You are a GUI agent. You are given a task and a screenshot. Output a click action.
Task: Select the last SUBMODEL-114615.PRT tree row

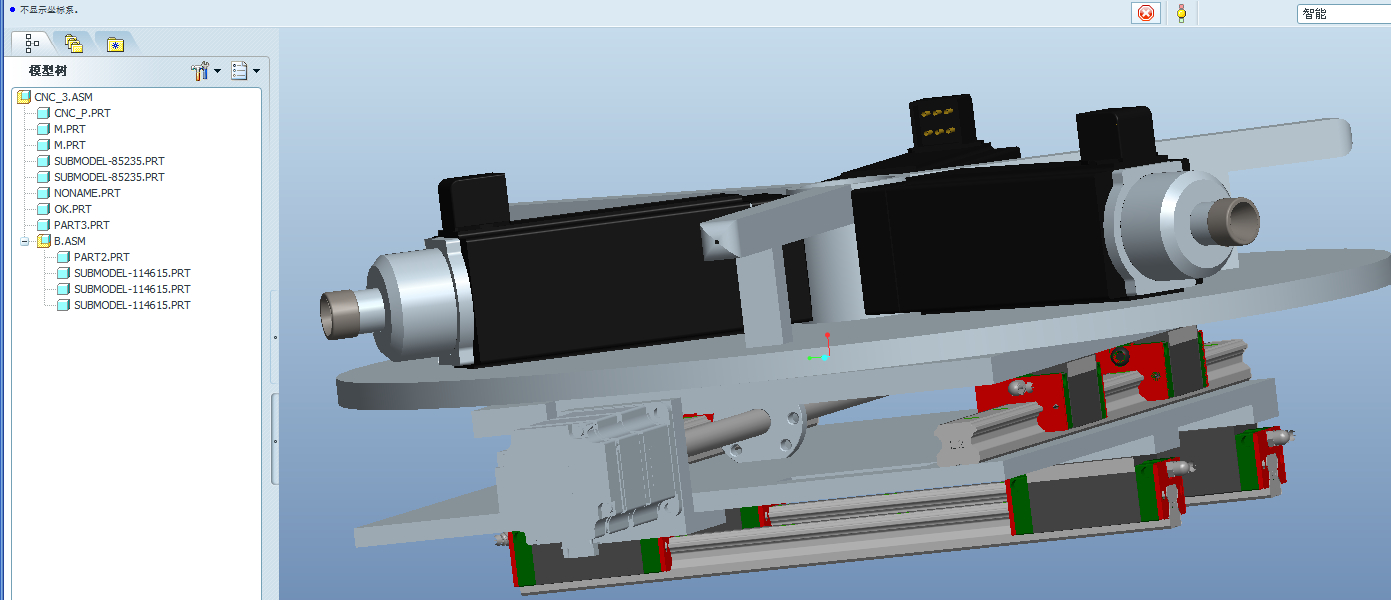point(123,305)
